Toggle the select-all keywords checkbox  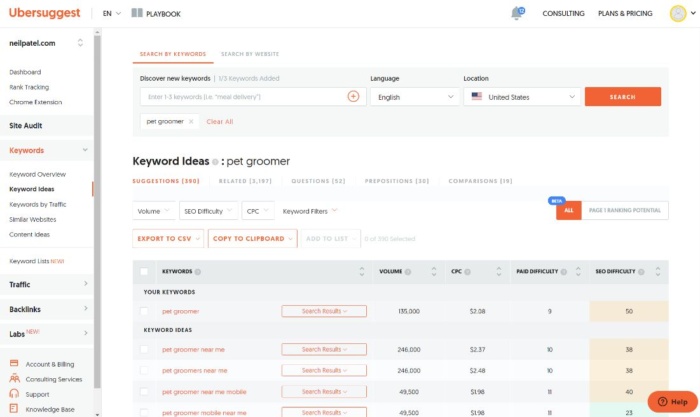145,271
